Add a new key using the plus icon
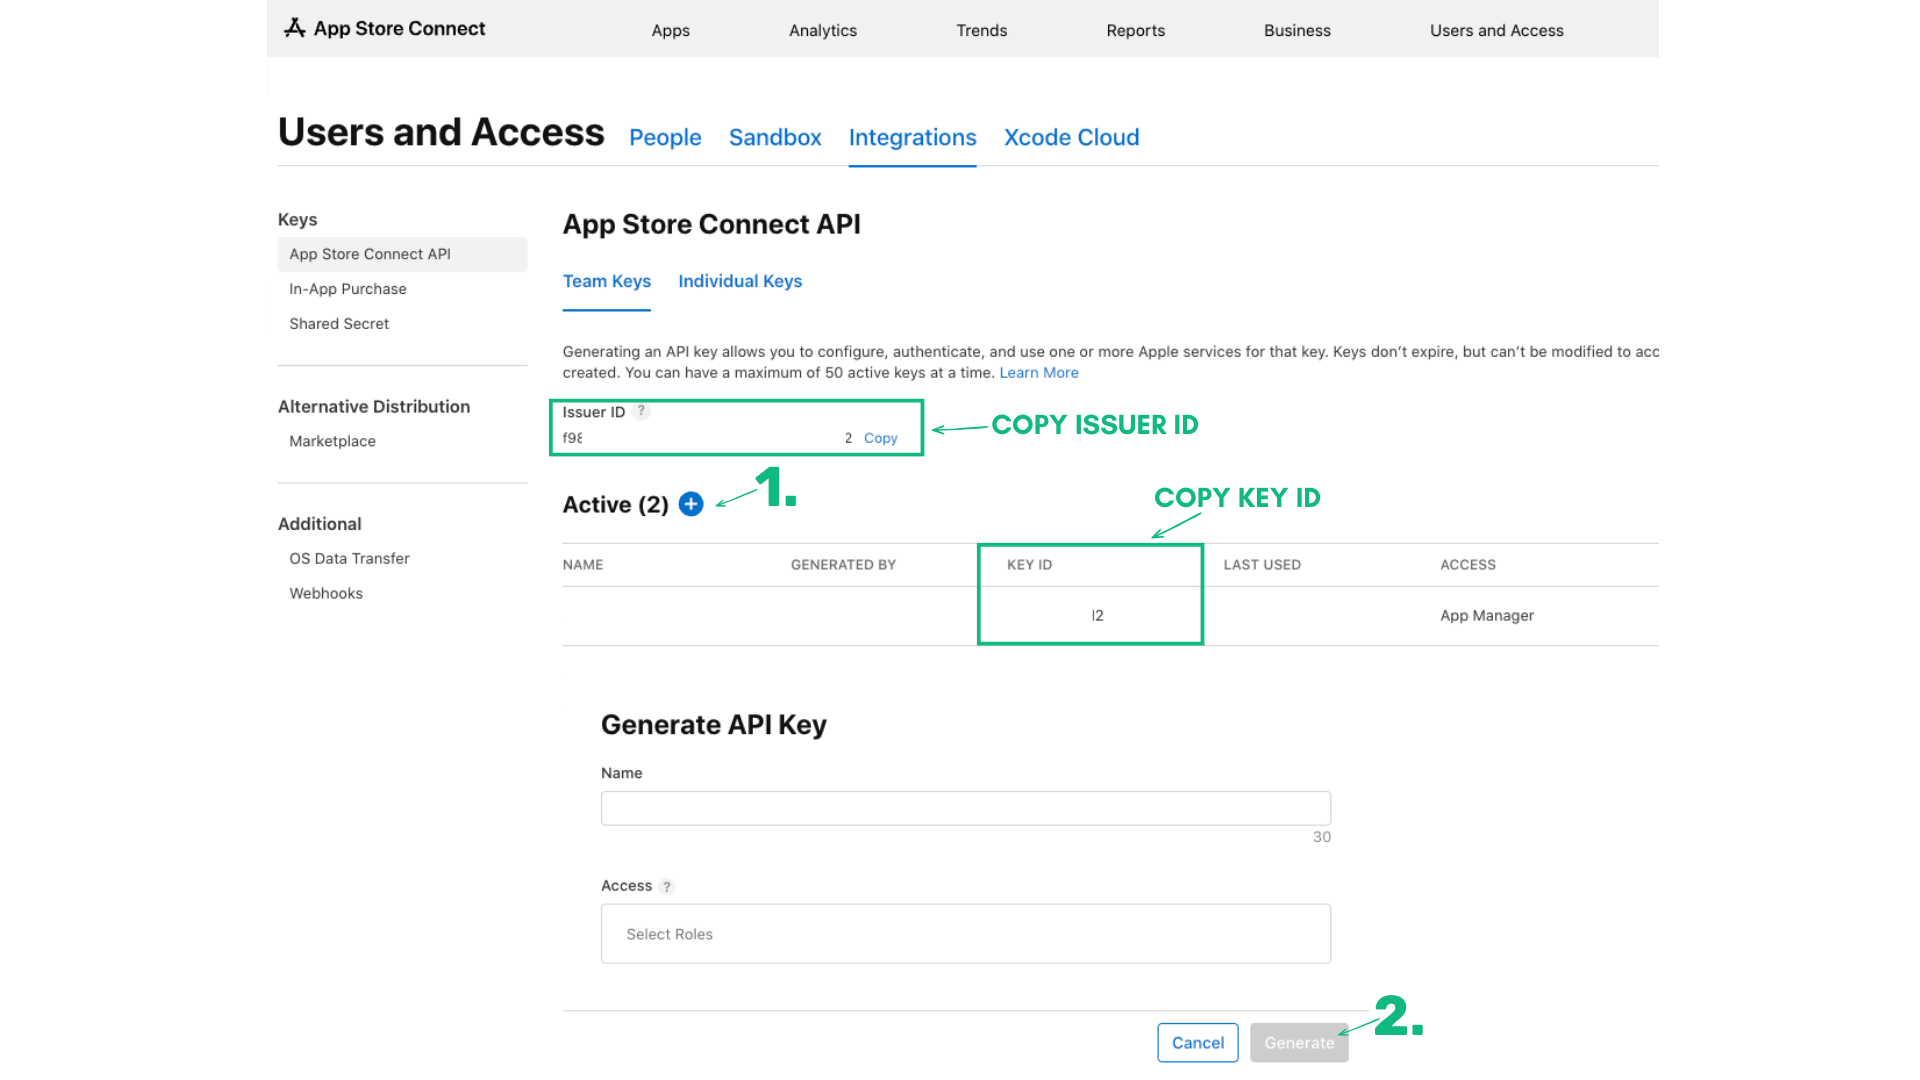 pyautogui.click(x=690, y=504)
